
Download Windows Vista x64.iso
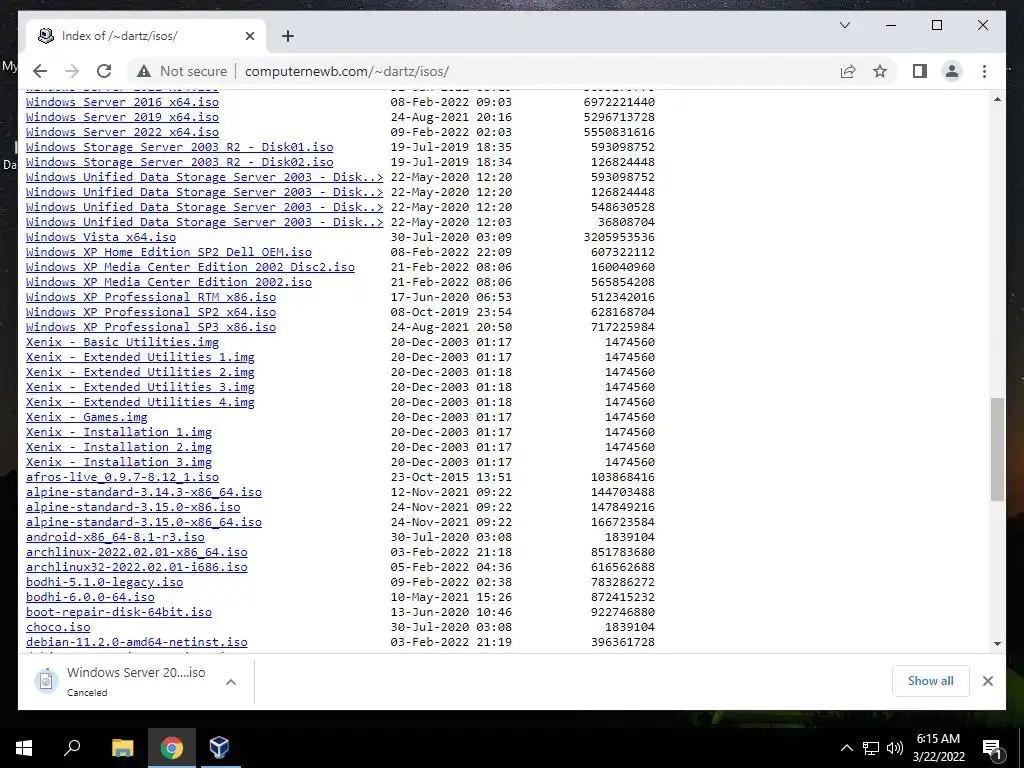click(101, 237)
